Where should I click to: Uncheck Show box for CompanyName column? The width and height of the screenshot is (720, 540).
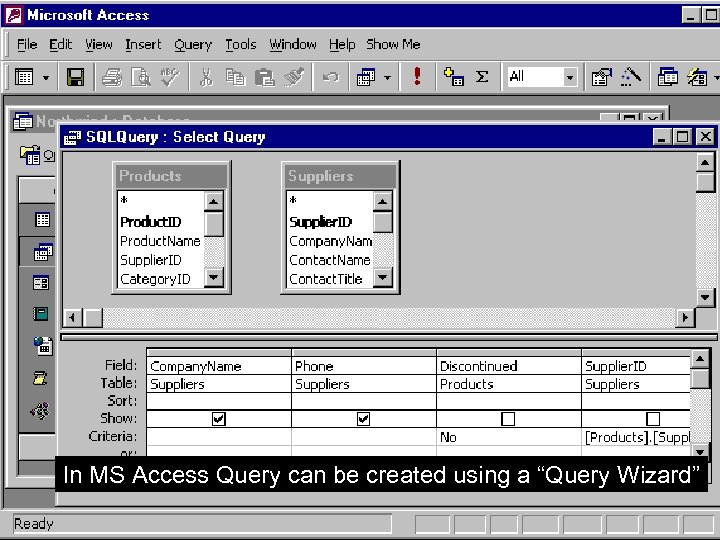click(219, 419)
